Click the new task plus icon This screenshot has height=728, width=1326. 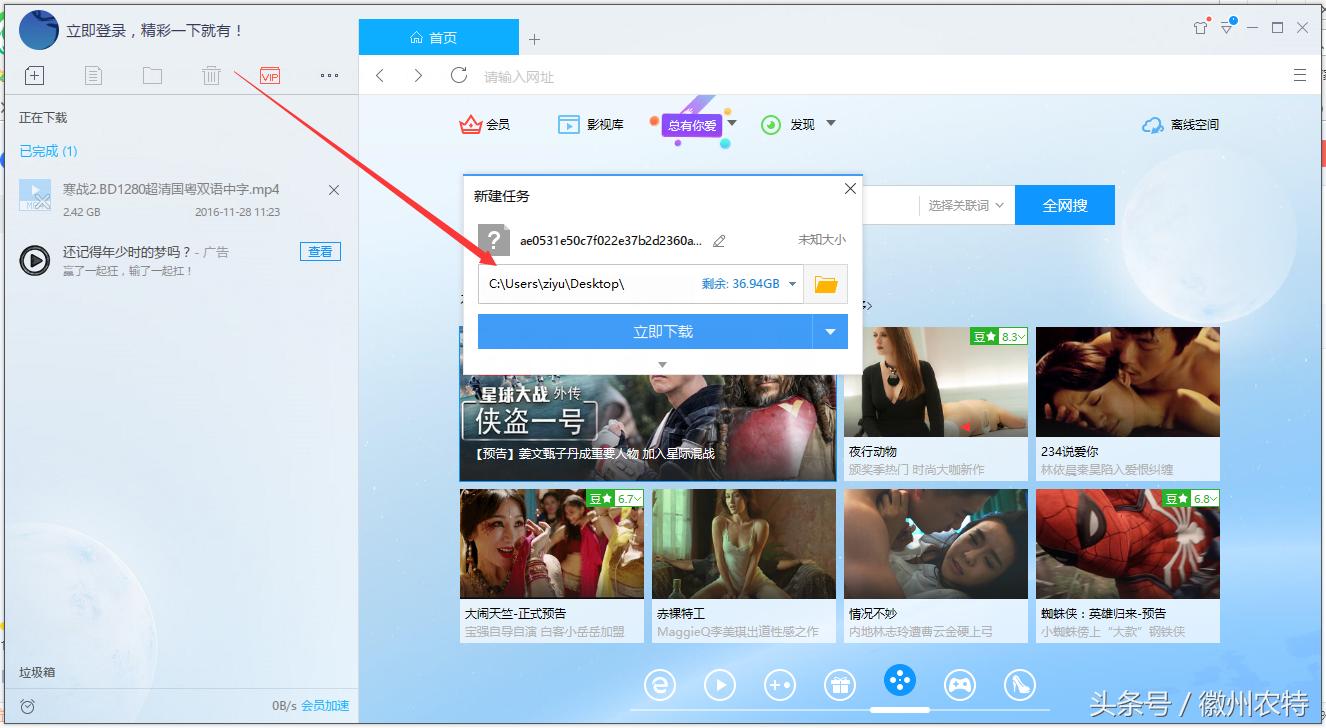pos(34,75)
